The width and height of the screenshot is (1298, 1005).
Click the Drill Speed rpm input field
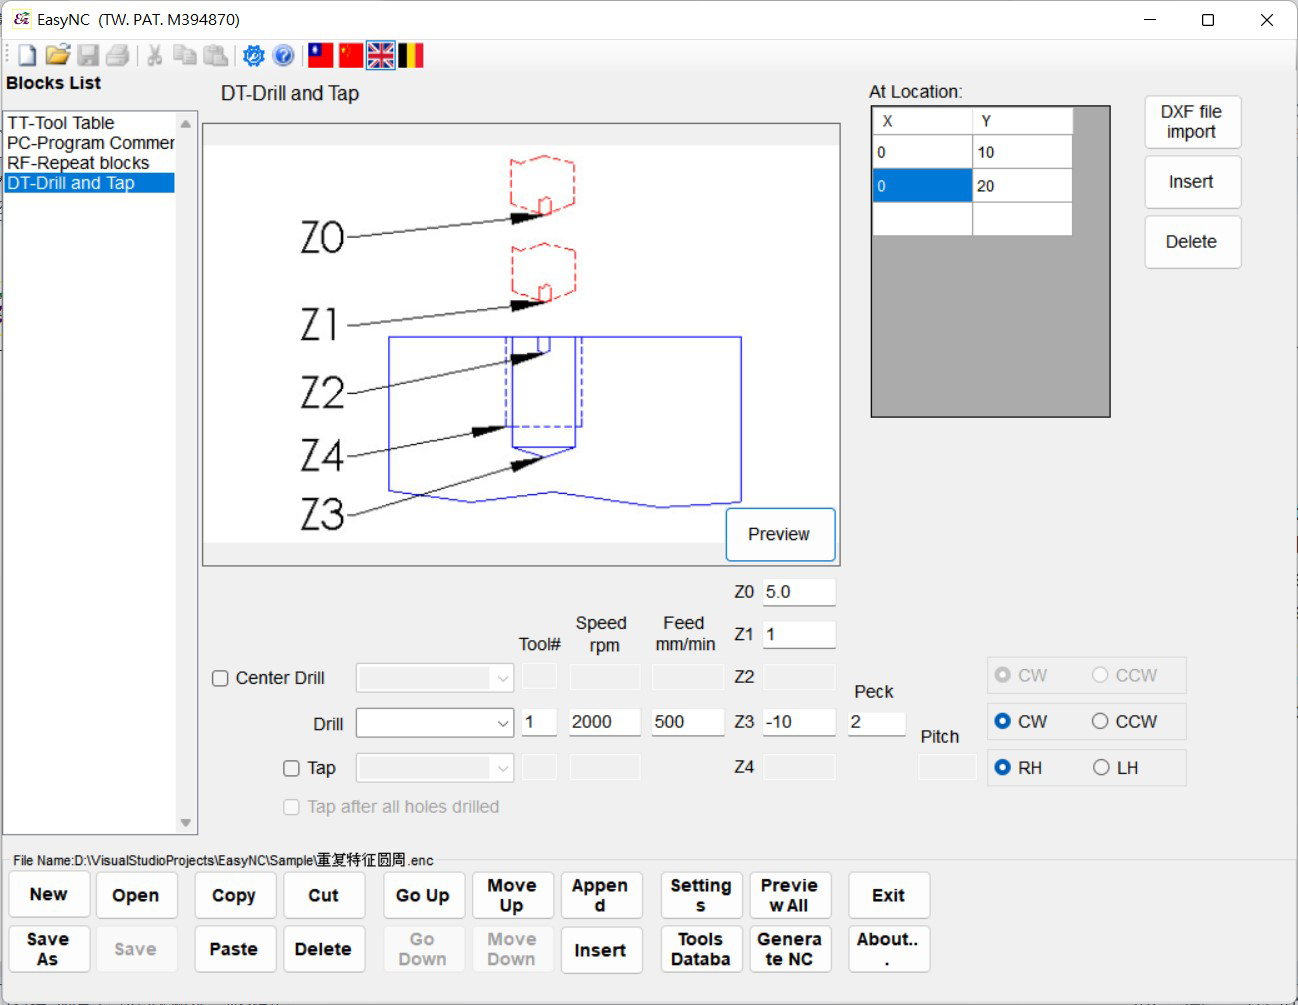tap(605, 722)
